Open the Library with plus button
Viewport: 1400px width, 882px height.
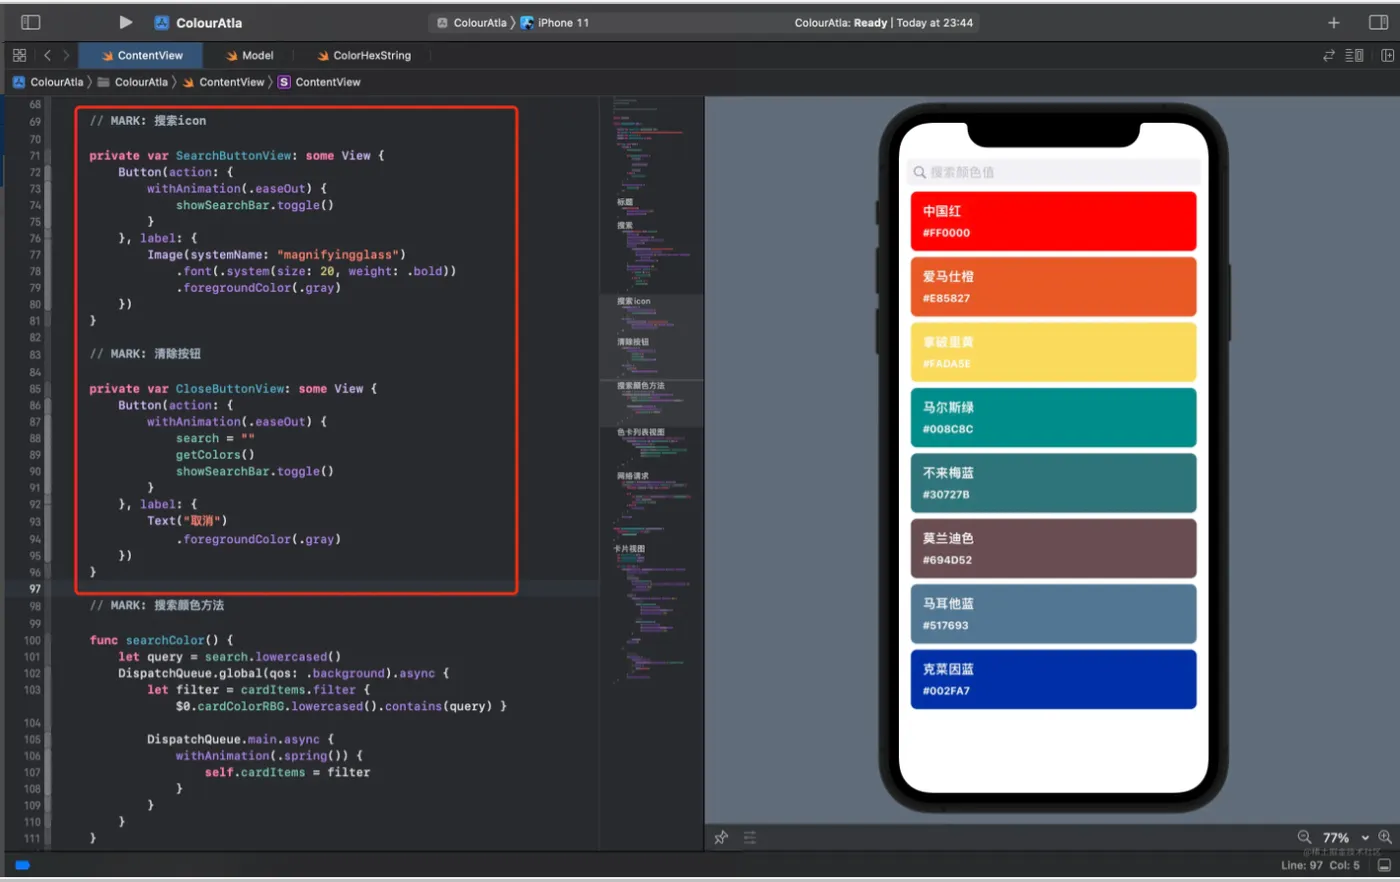1333,22
